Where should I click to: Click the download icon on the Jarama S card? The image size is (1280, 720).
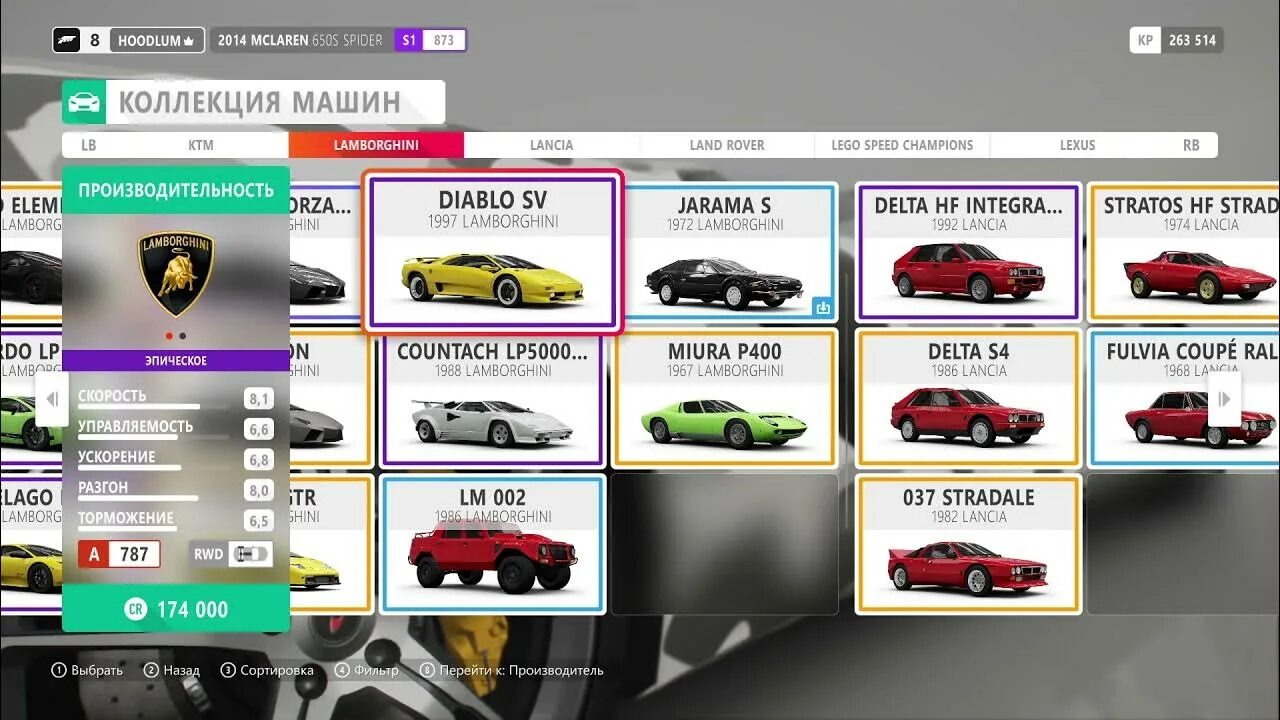[823, 307]
